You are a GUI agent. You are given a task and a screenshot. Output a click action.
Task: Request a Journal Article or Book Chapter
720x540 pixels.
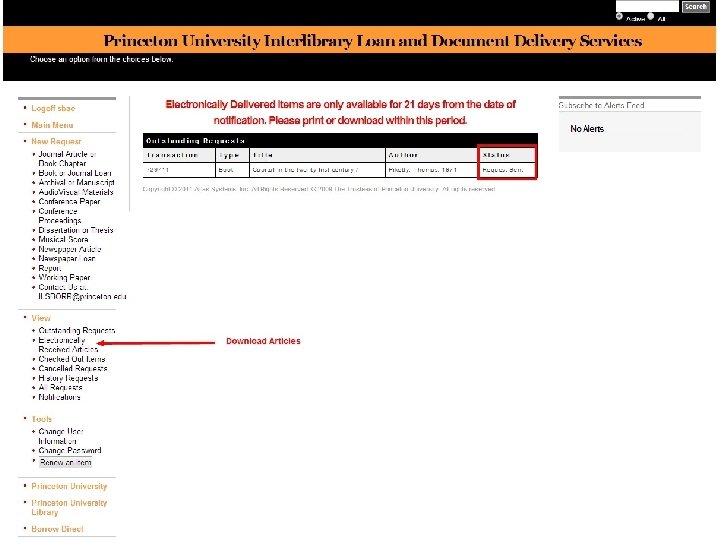coord(67,159)
